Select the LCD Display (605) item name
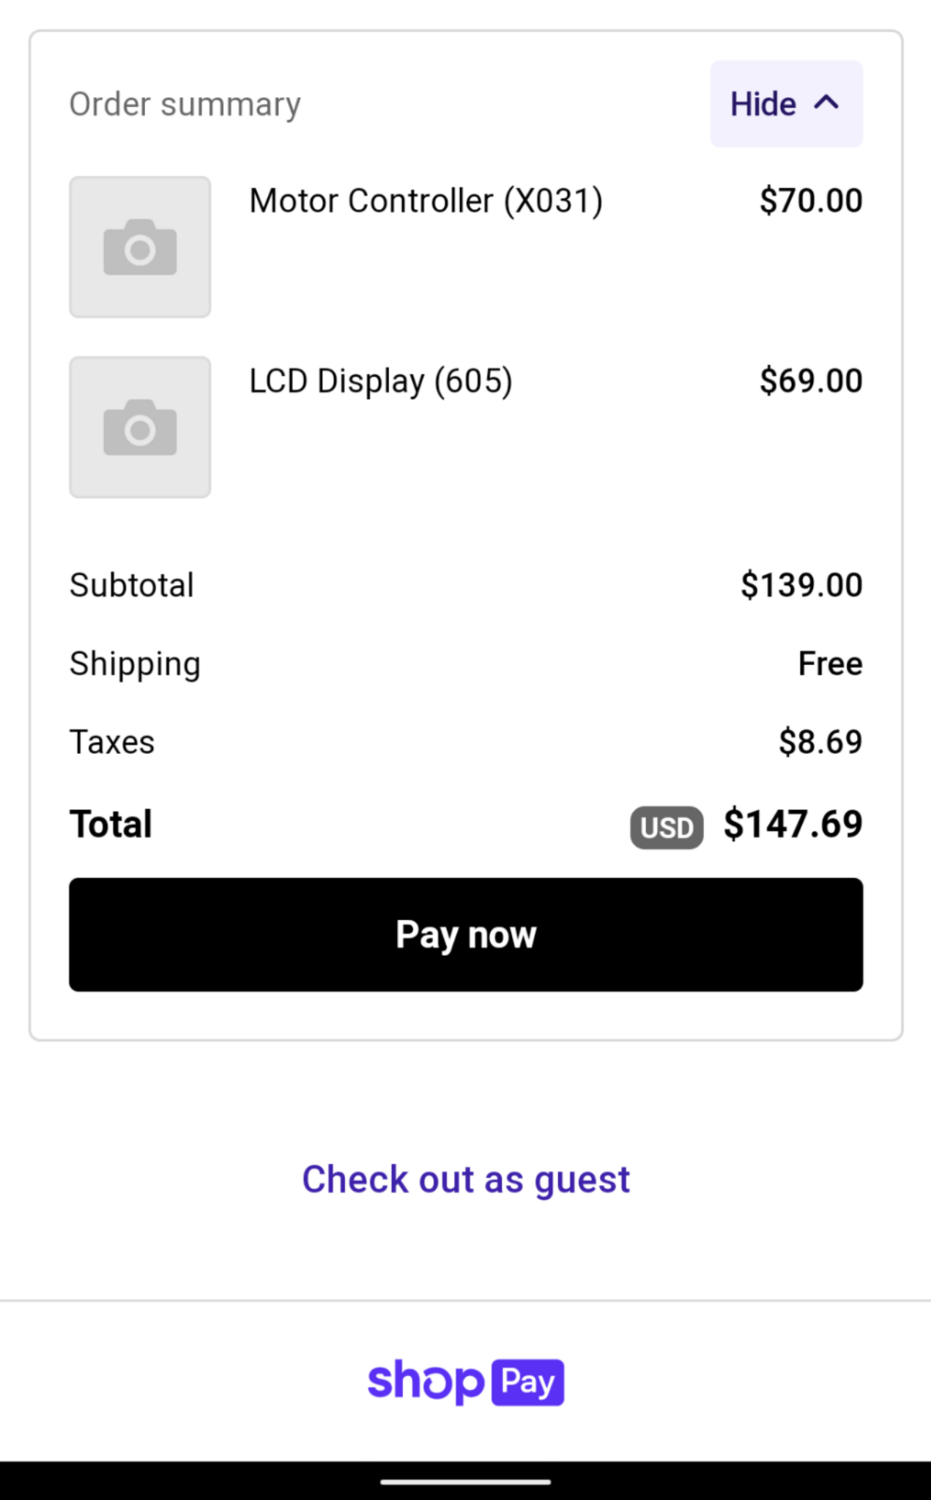931x1500 pixels. coord(380,381)
